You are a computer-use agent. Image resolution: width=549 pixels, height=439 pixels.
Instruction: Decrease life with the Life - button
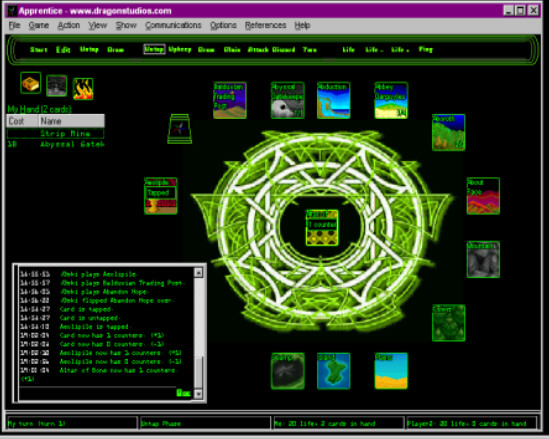(x=374, y=50)
